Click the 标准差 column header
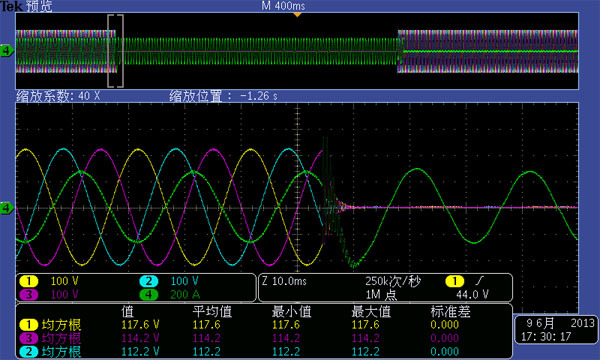This screenshot has height=360, width=600. 450,312
